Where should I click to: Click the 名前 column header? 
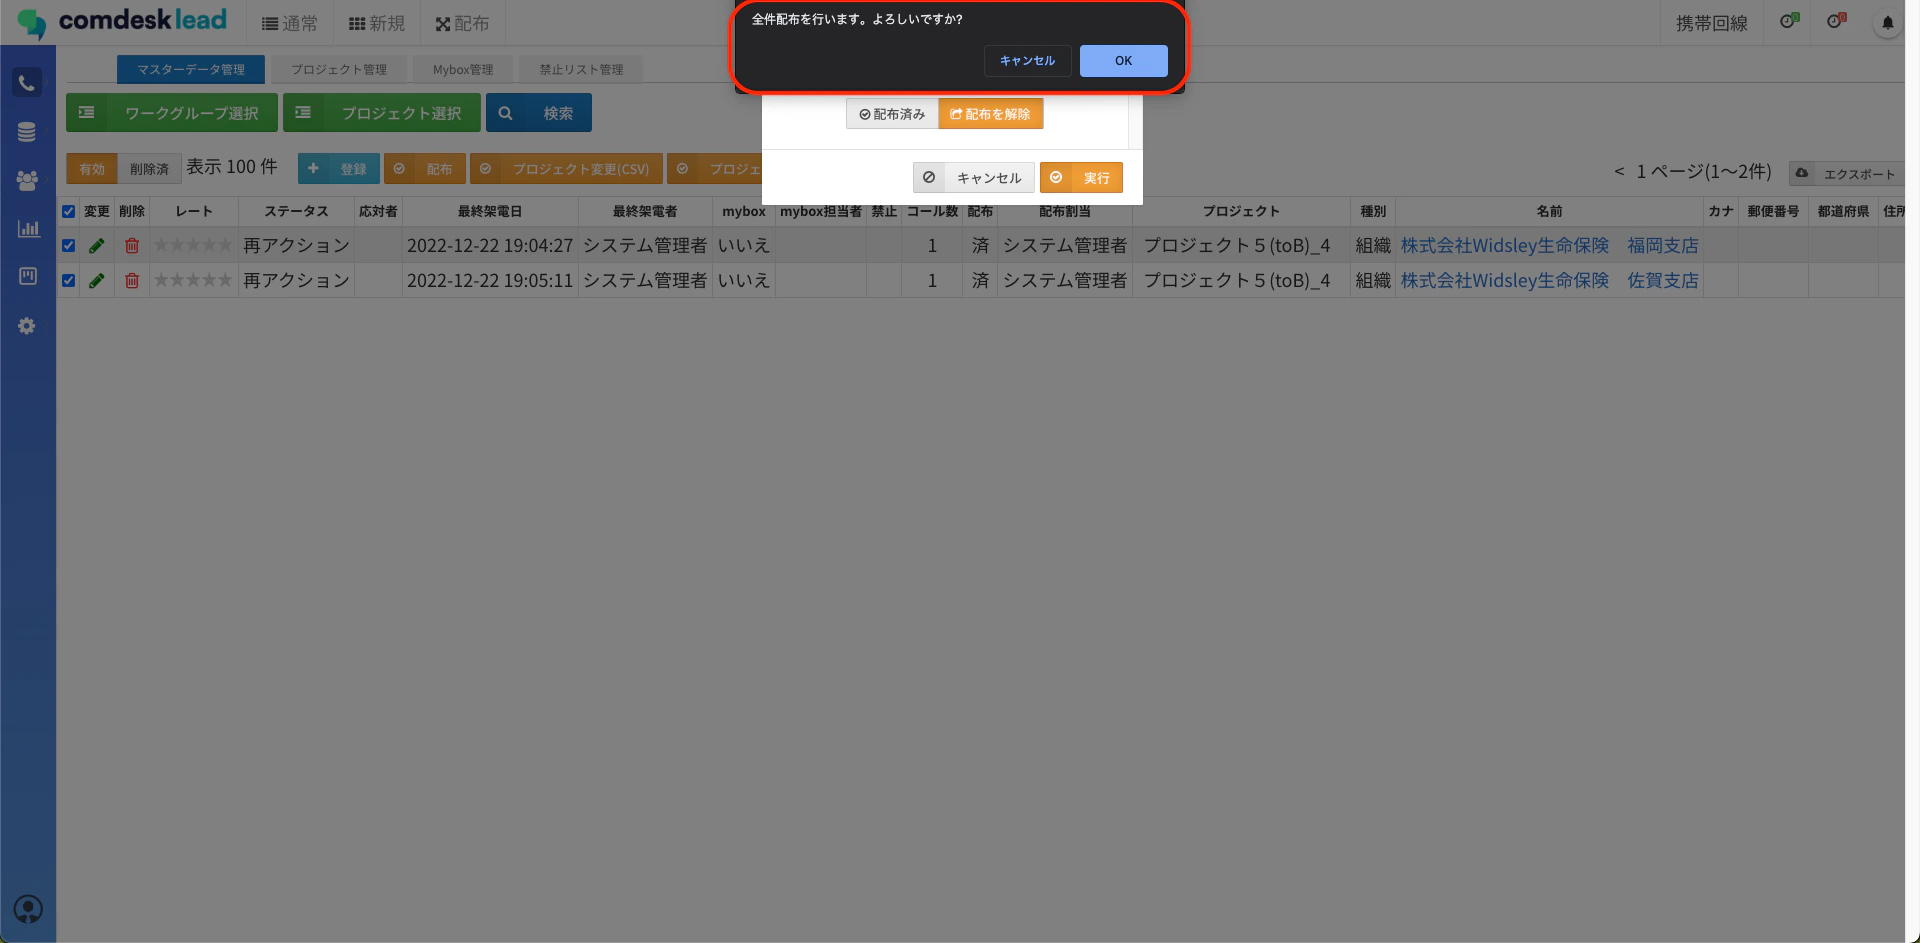tap(1549, 211)
